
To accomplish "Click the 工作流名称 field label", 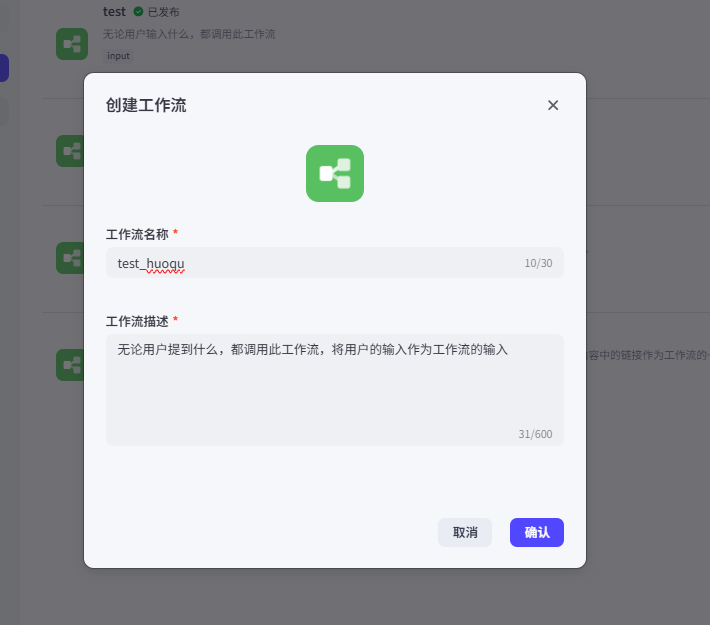I will point(137,233).
